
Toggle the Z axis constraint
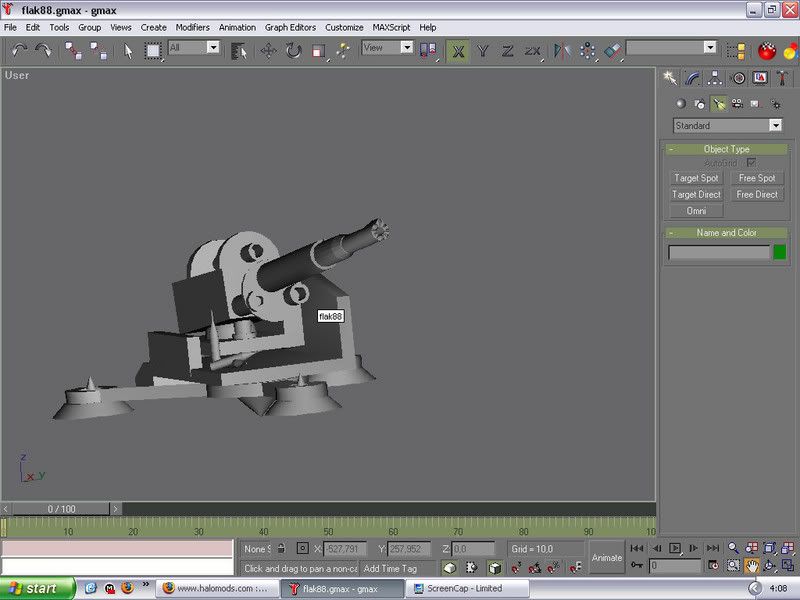pyautogui.click(x=507, y=51)
